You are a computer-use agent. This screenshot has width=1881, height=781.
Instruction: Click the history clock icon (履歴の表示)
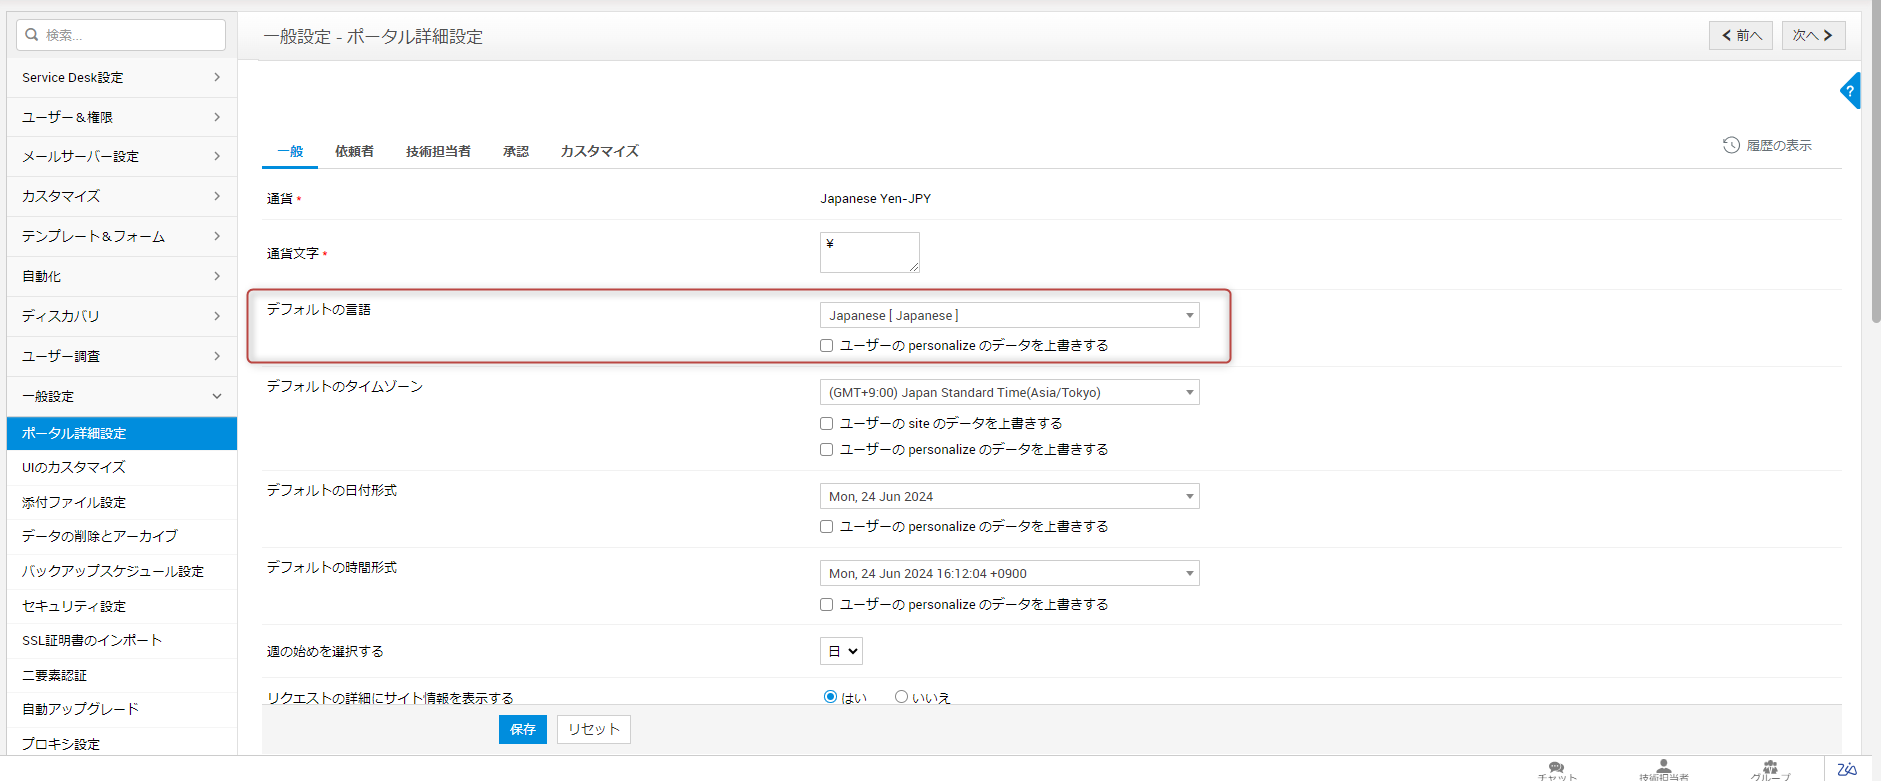coord(1731,145)
